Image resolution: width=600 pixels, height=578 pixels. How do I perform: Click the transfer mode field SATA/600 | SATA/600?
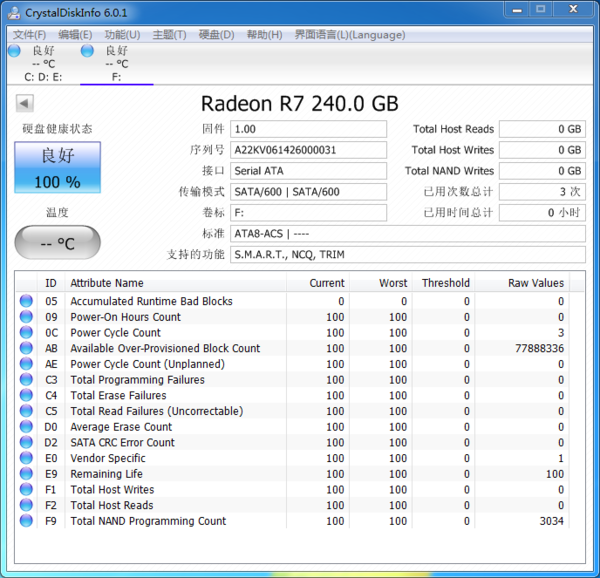(308, 192)
